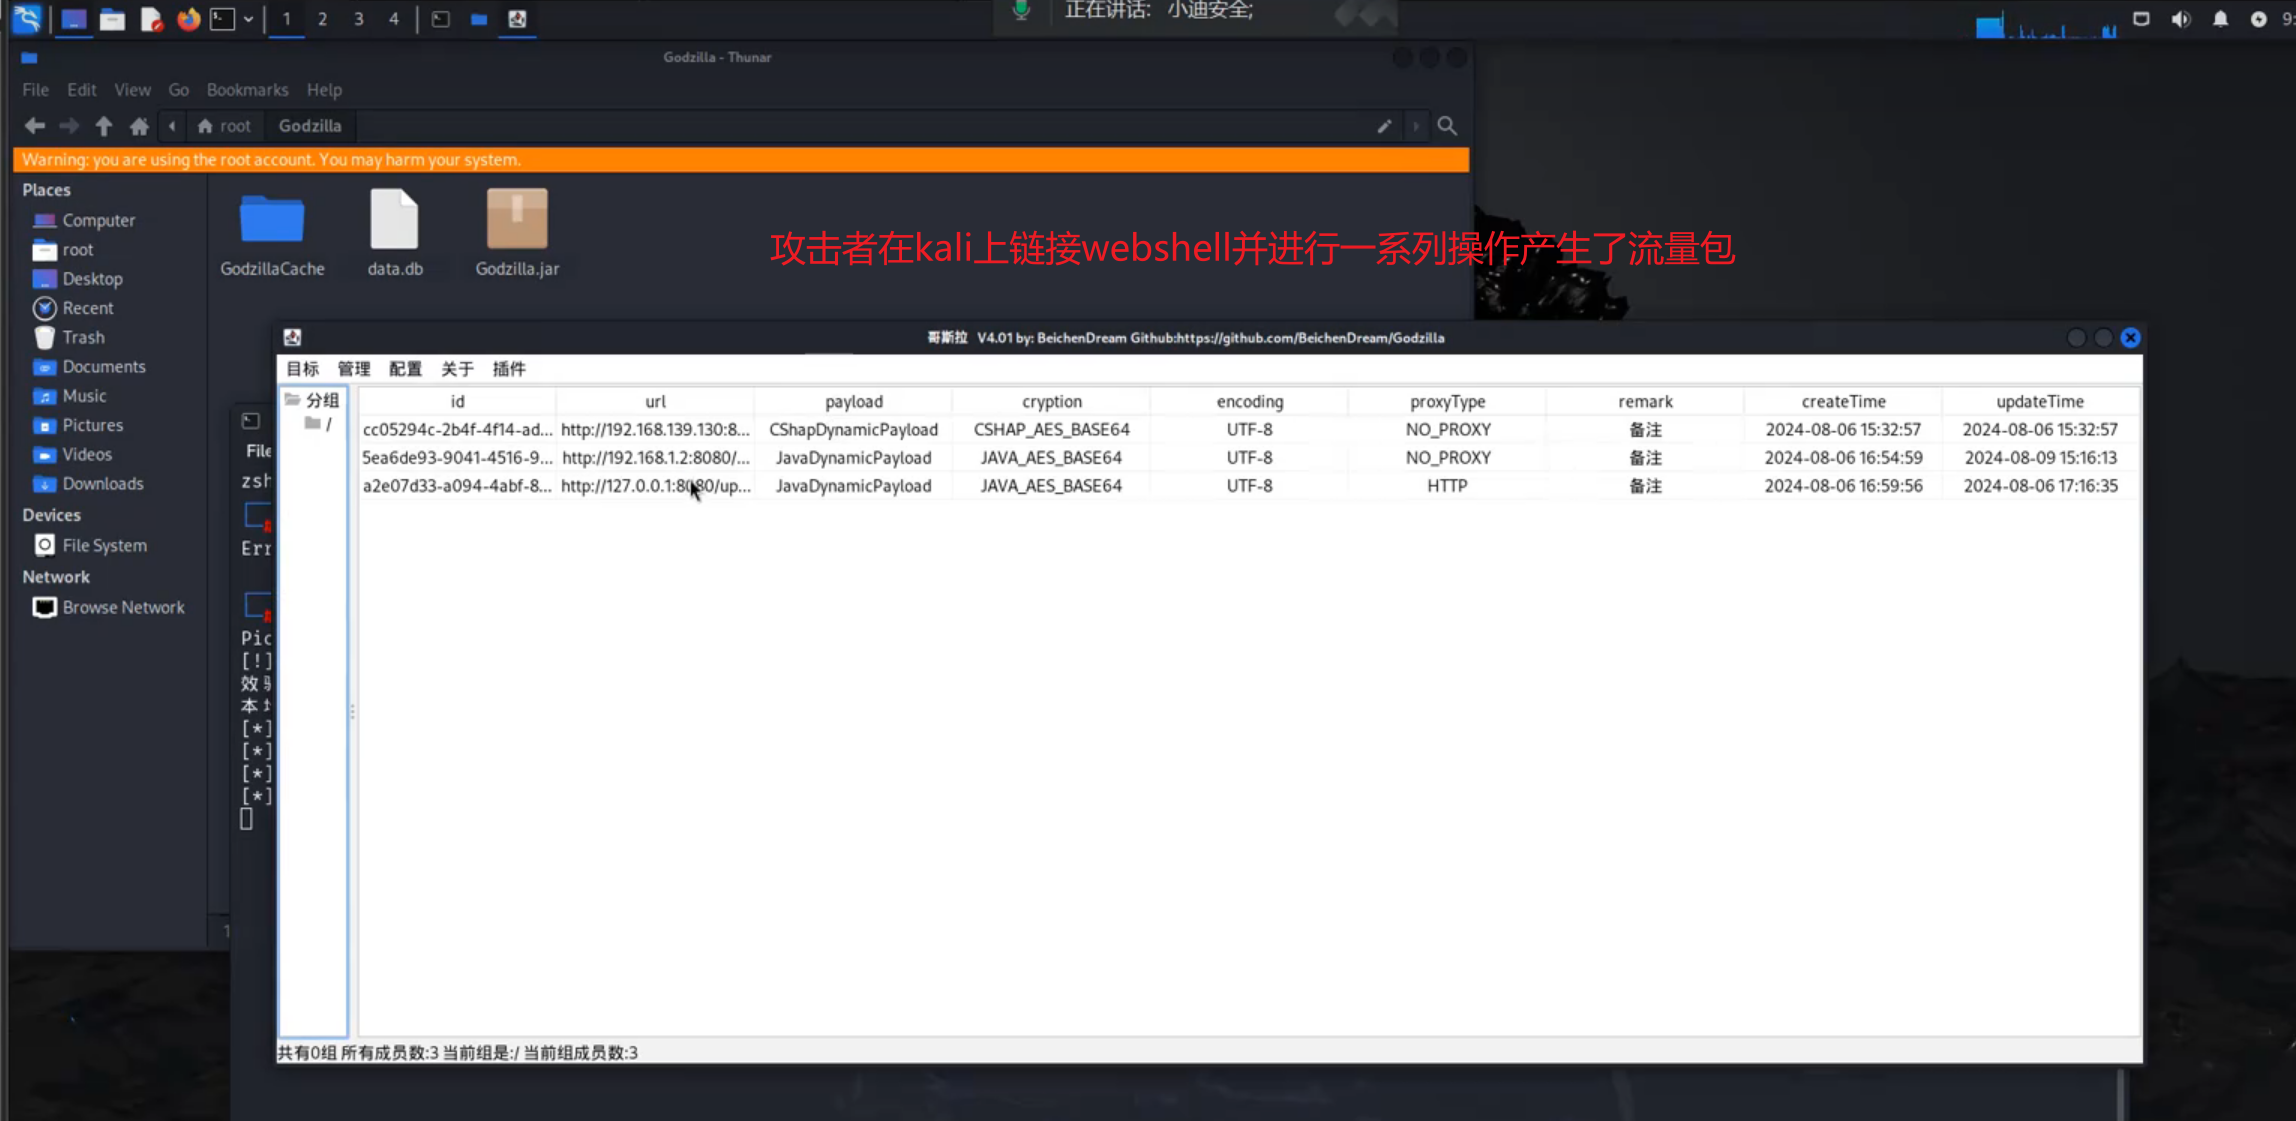This screenshot has width=2296, height=1121.
Task: Open Bookmarks menu in Thunar
Action: tap(247, 90)
